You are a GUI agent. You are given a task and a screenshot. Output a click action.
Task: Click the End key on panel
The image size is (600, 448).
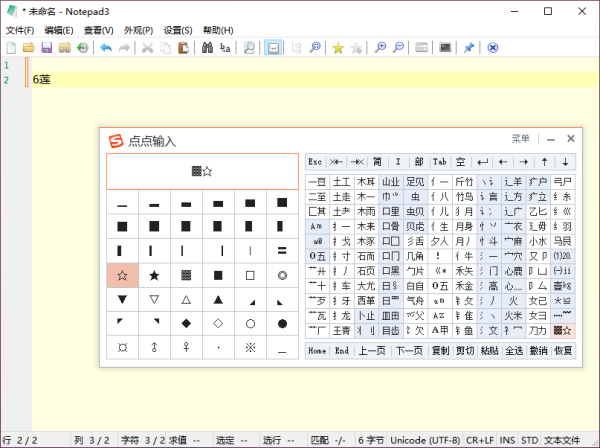pos(342,351)
